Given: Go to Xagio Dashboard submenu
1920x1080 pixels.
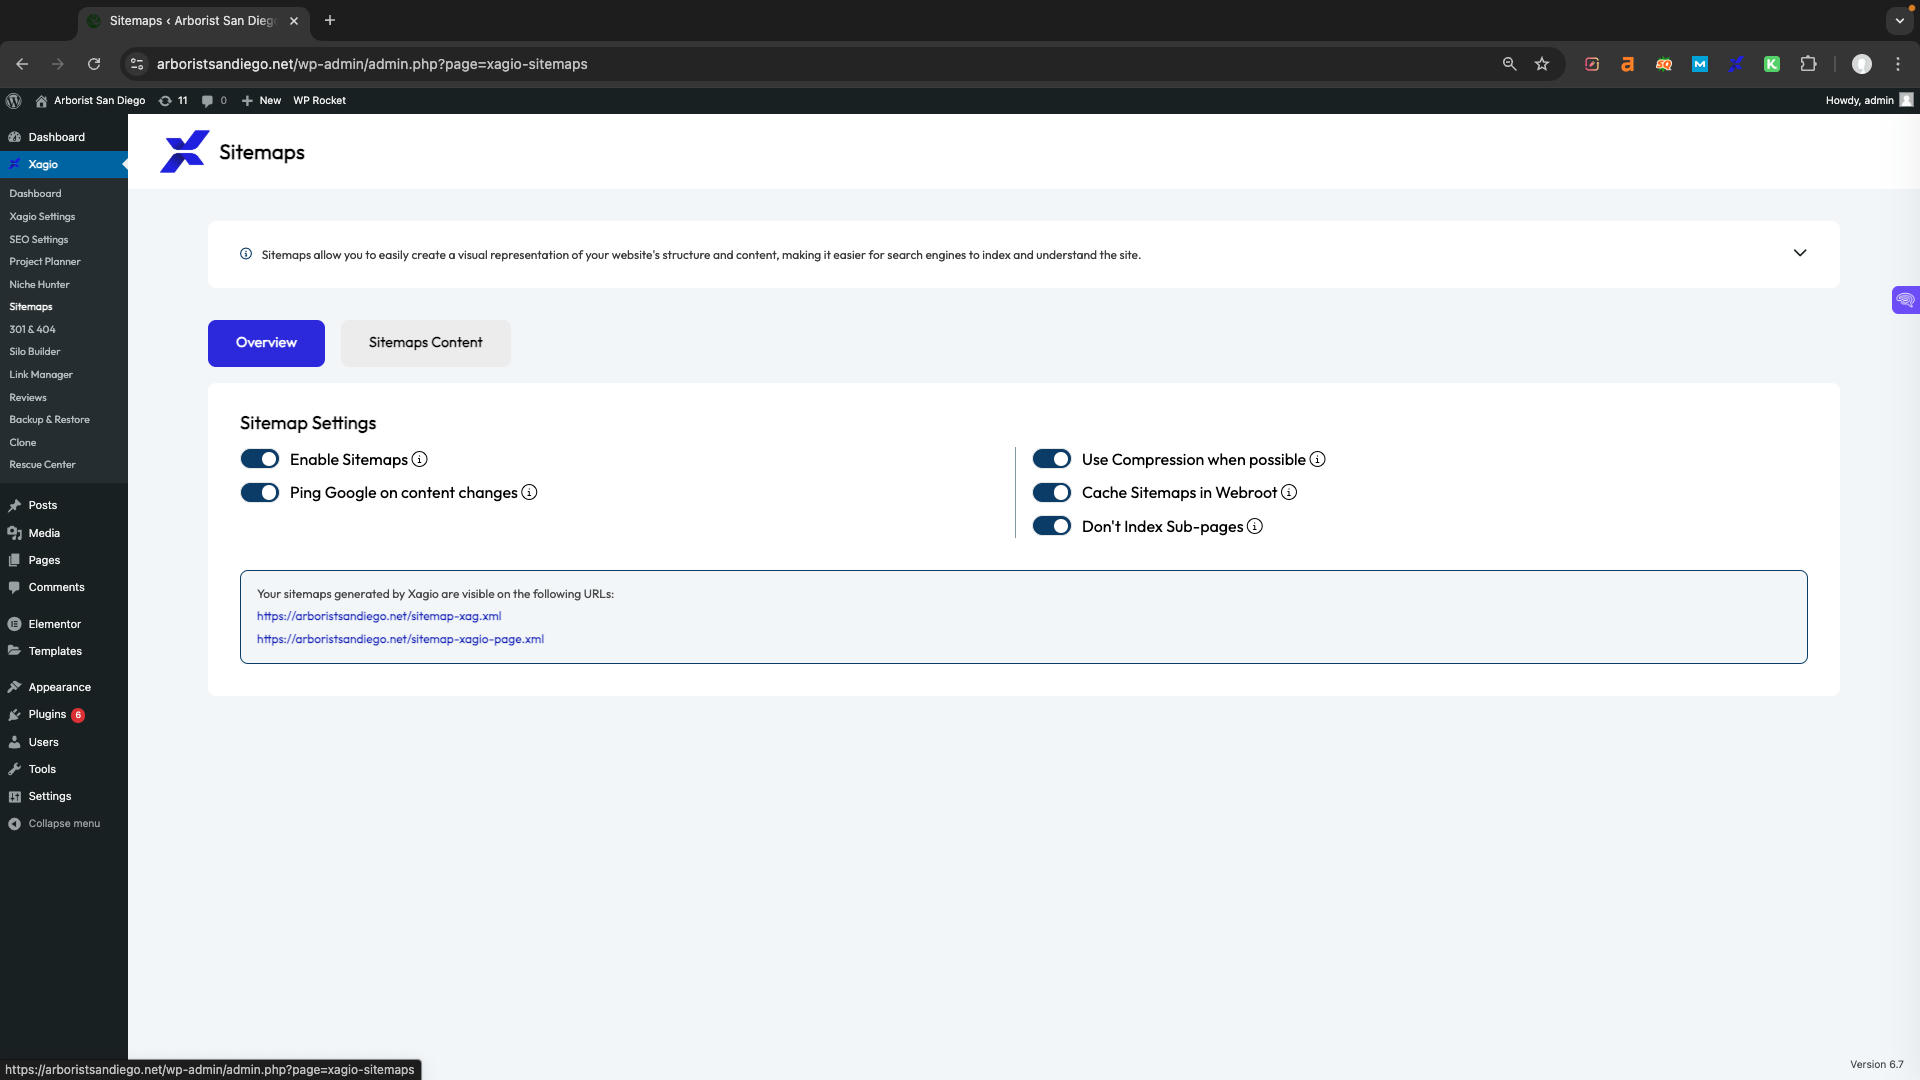Looking at the screenshot, I should [35, 194].
